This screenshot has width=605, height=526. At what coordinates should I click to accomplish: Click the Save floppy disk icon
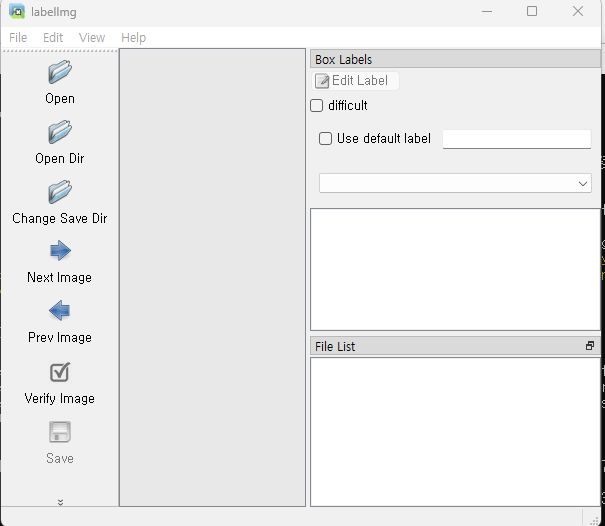60,432
